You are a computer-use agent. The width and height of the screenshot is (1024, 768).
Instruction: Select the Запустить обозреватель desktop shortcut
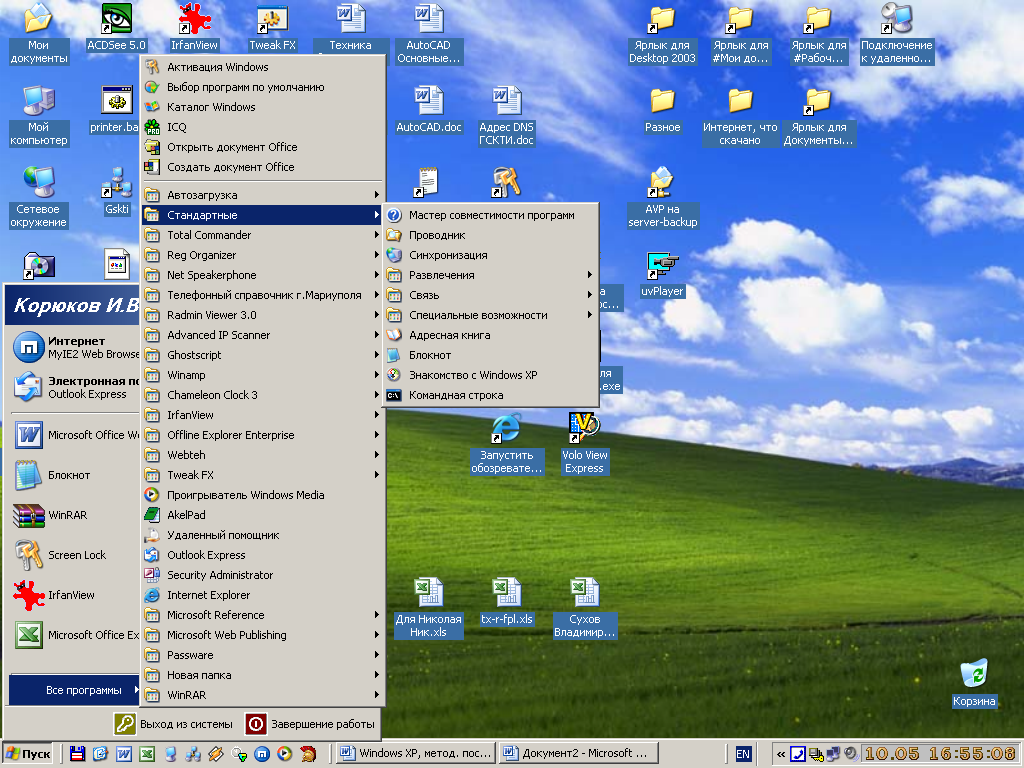click(x=507, y=444)
